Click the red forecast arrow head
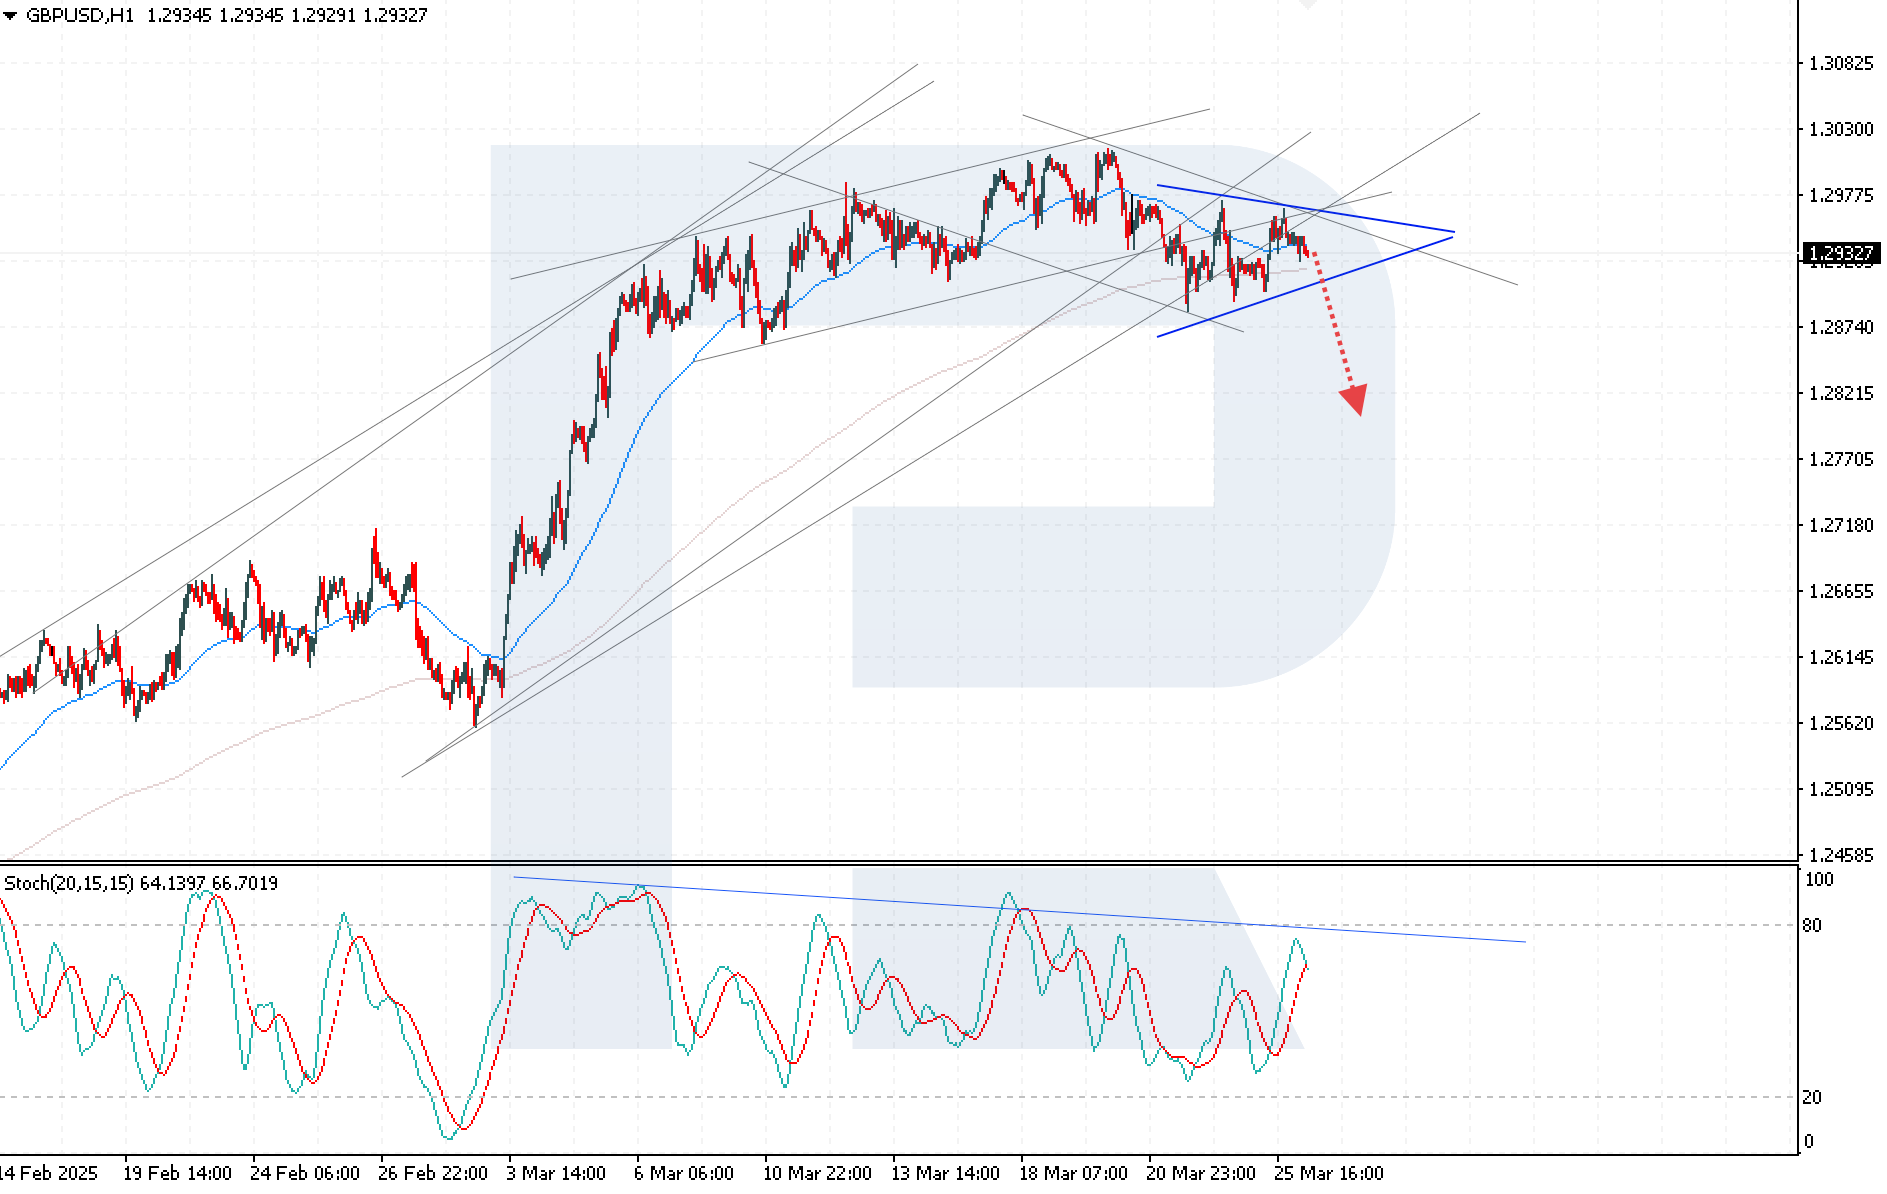The image size is (1887, 1194). 1354,400
